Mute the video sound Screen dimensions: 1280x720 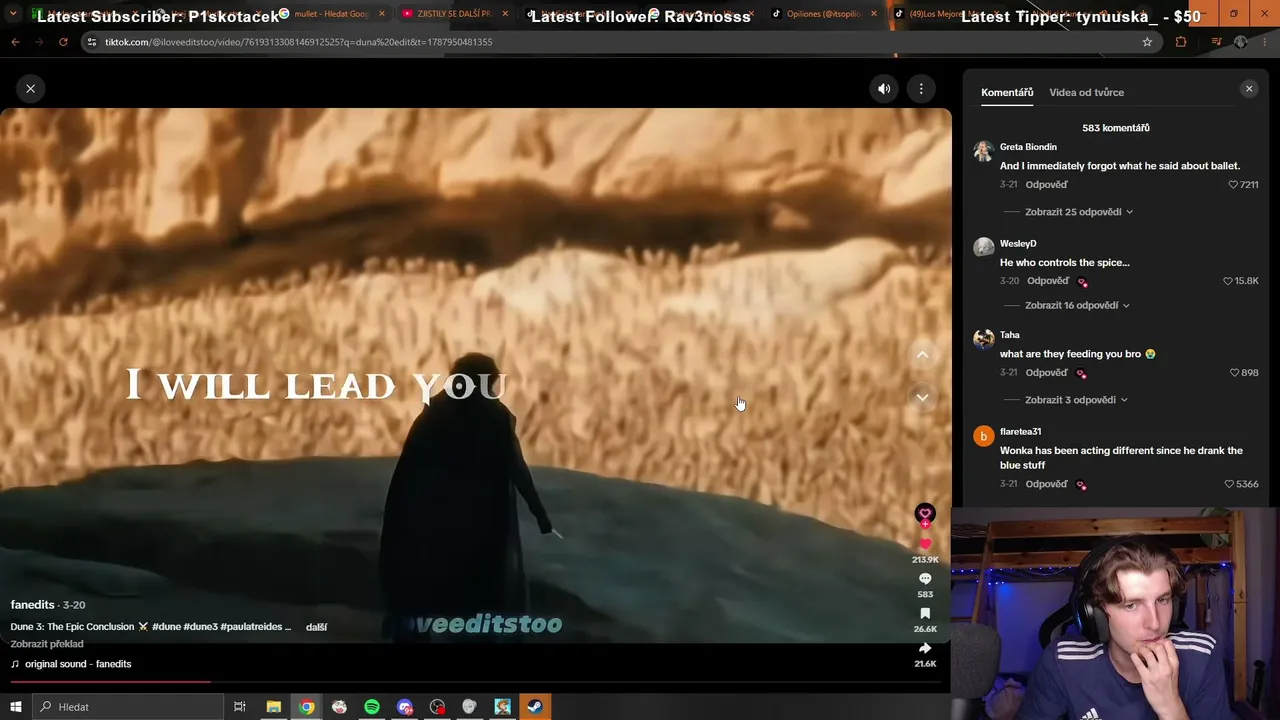pos(884,89)
